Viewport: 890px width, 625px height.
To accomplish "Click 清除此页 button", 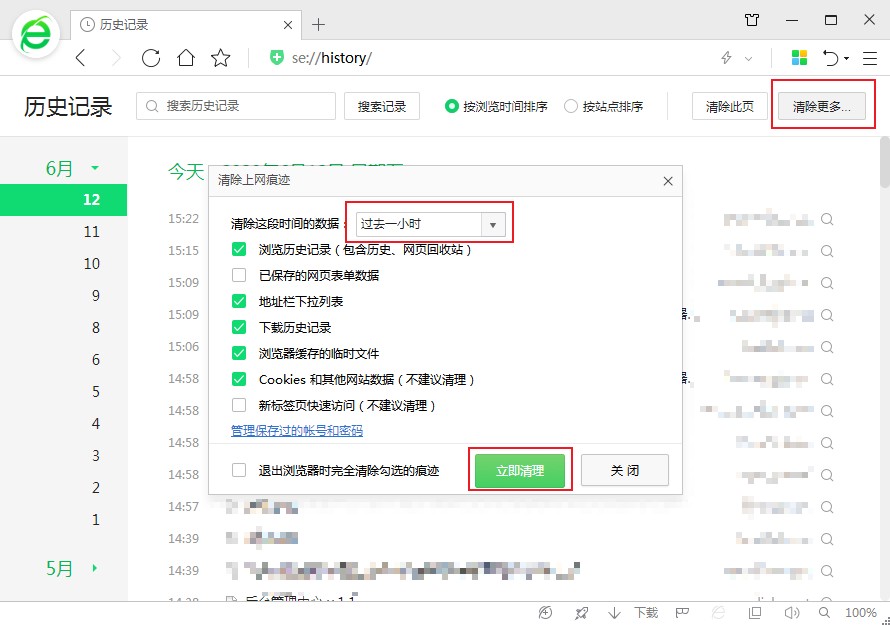I will (x=730, y=106).
